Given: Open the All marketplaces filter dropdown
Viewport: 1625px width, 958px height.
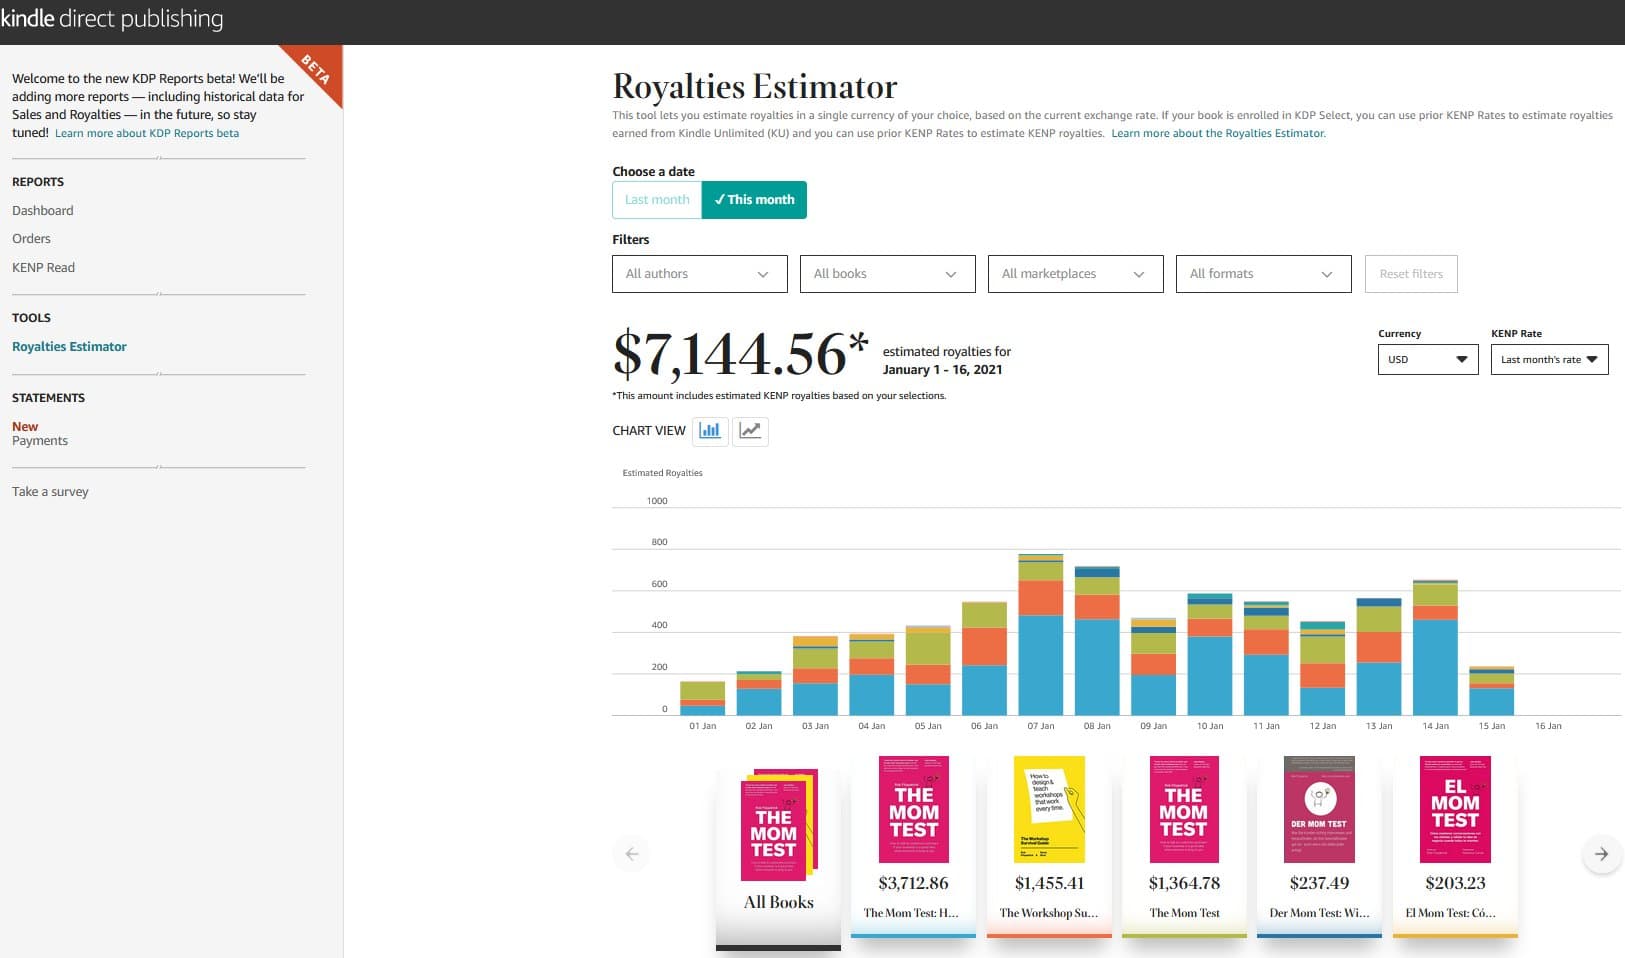Looking at the screenshot, I should [1075, 273].
